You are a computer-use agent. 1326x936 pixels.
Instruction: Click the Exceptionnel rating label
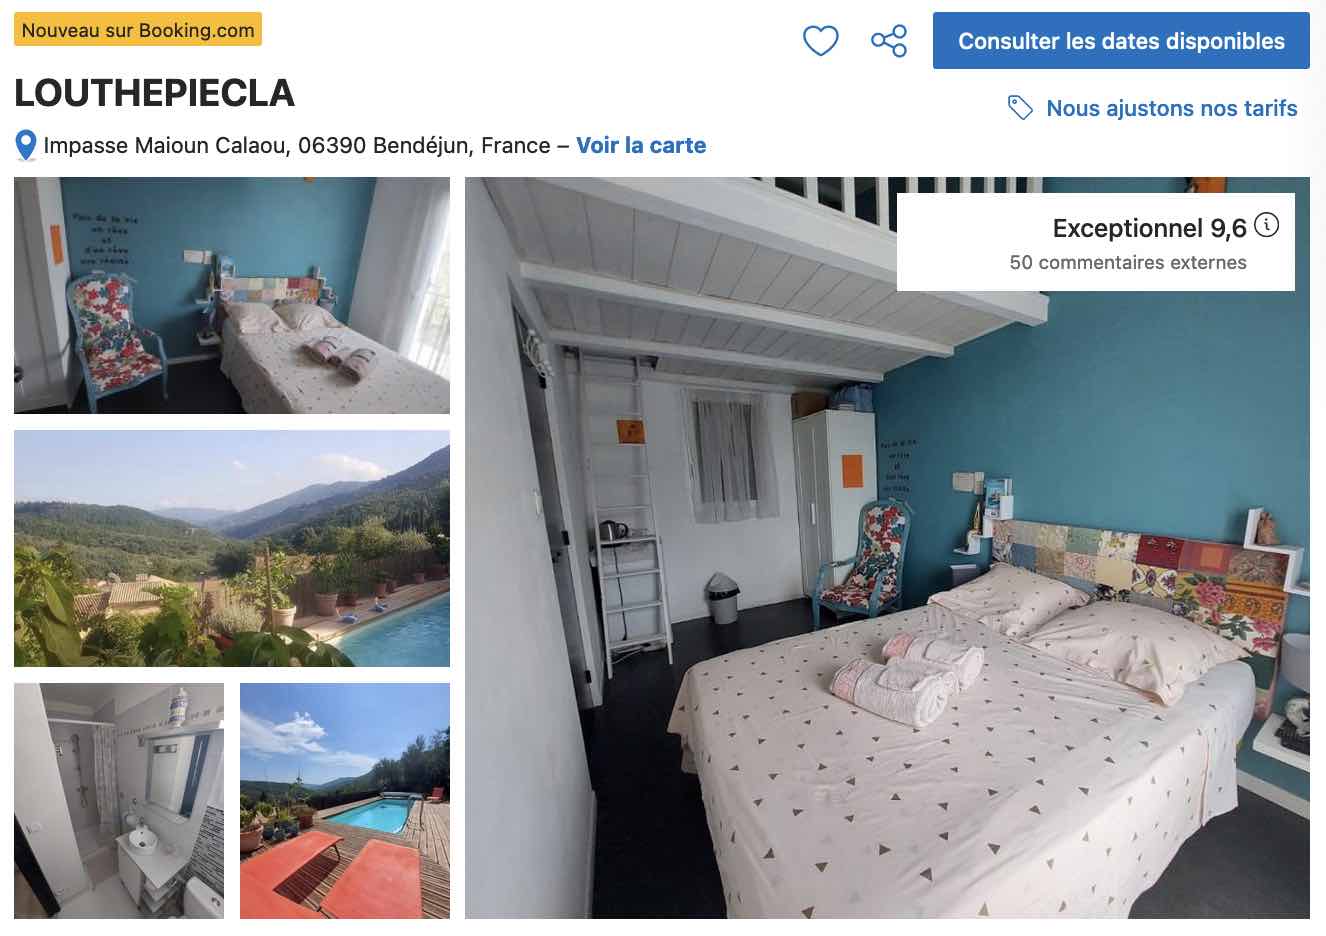pos(1127,228)
